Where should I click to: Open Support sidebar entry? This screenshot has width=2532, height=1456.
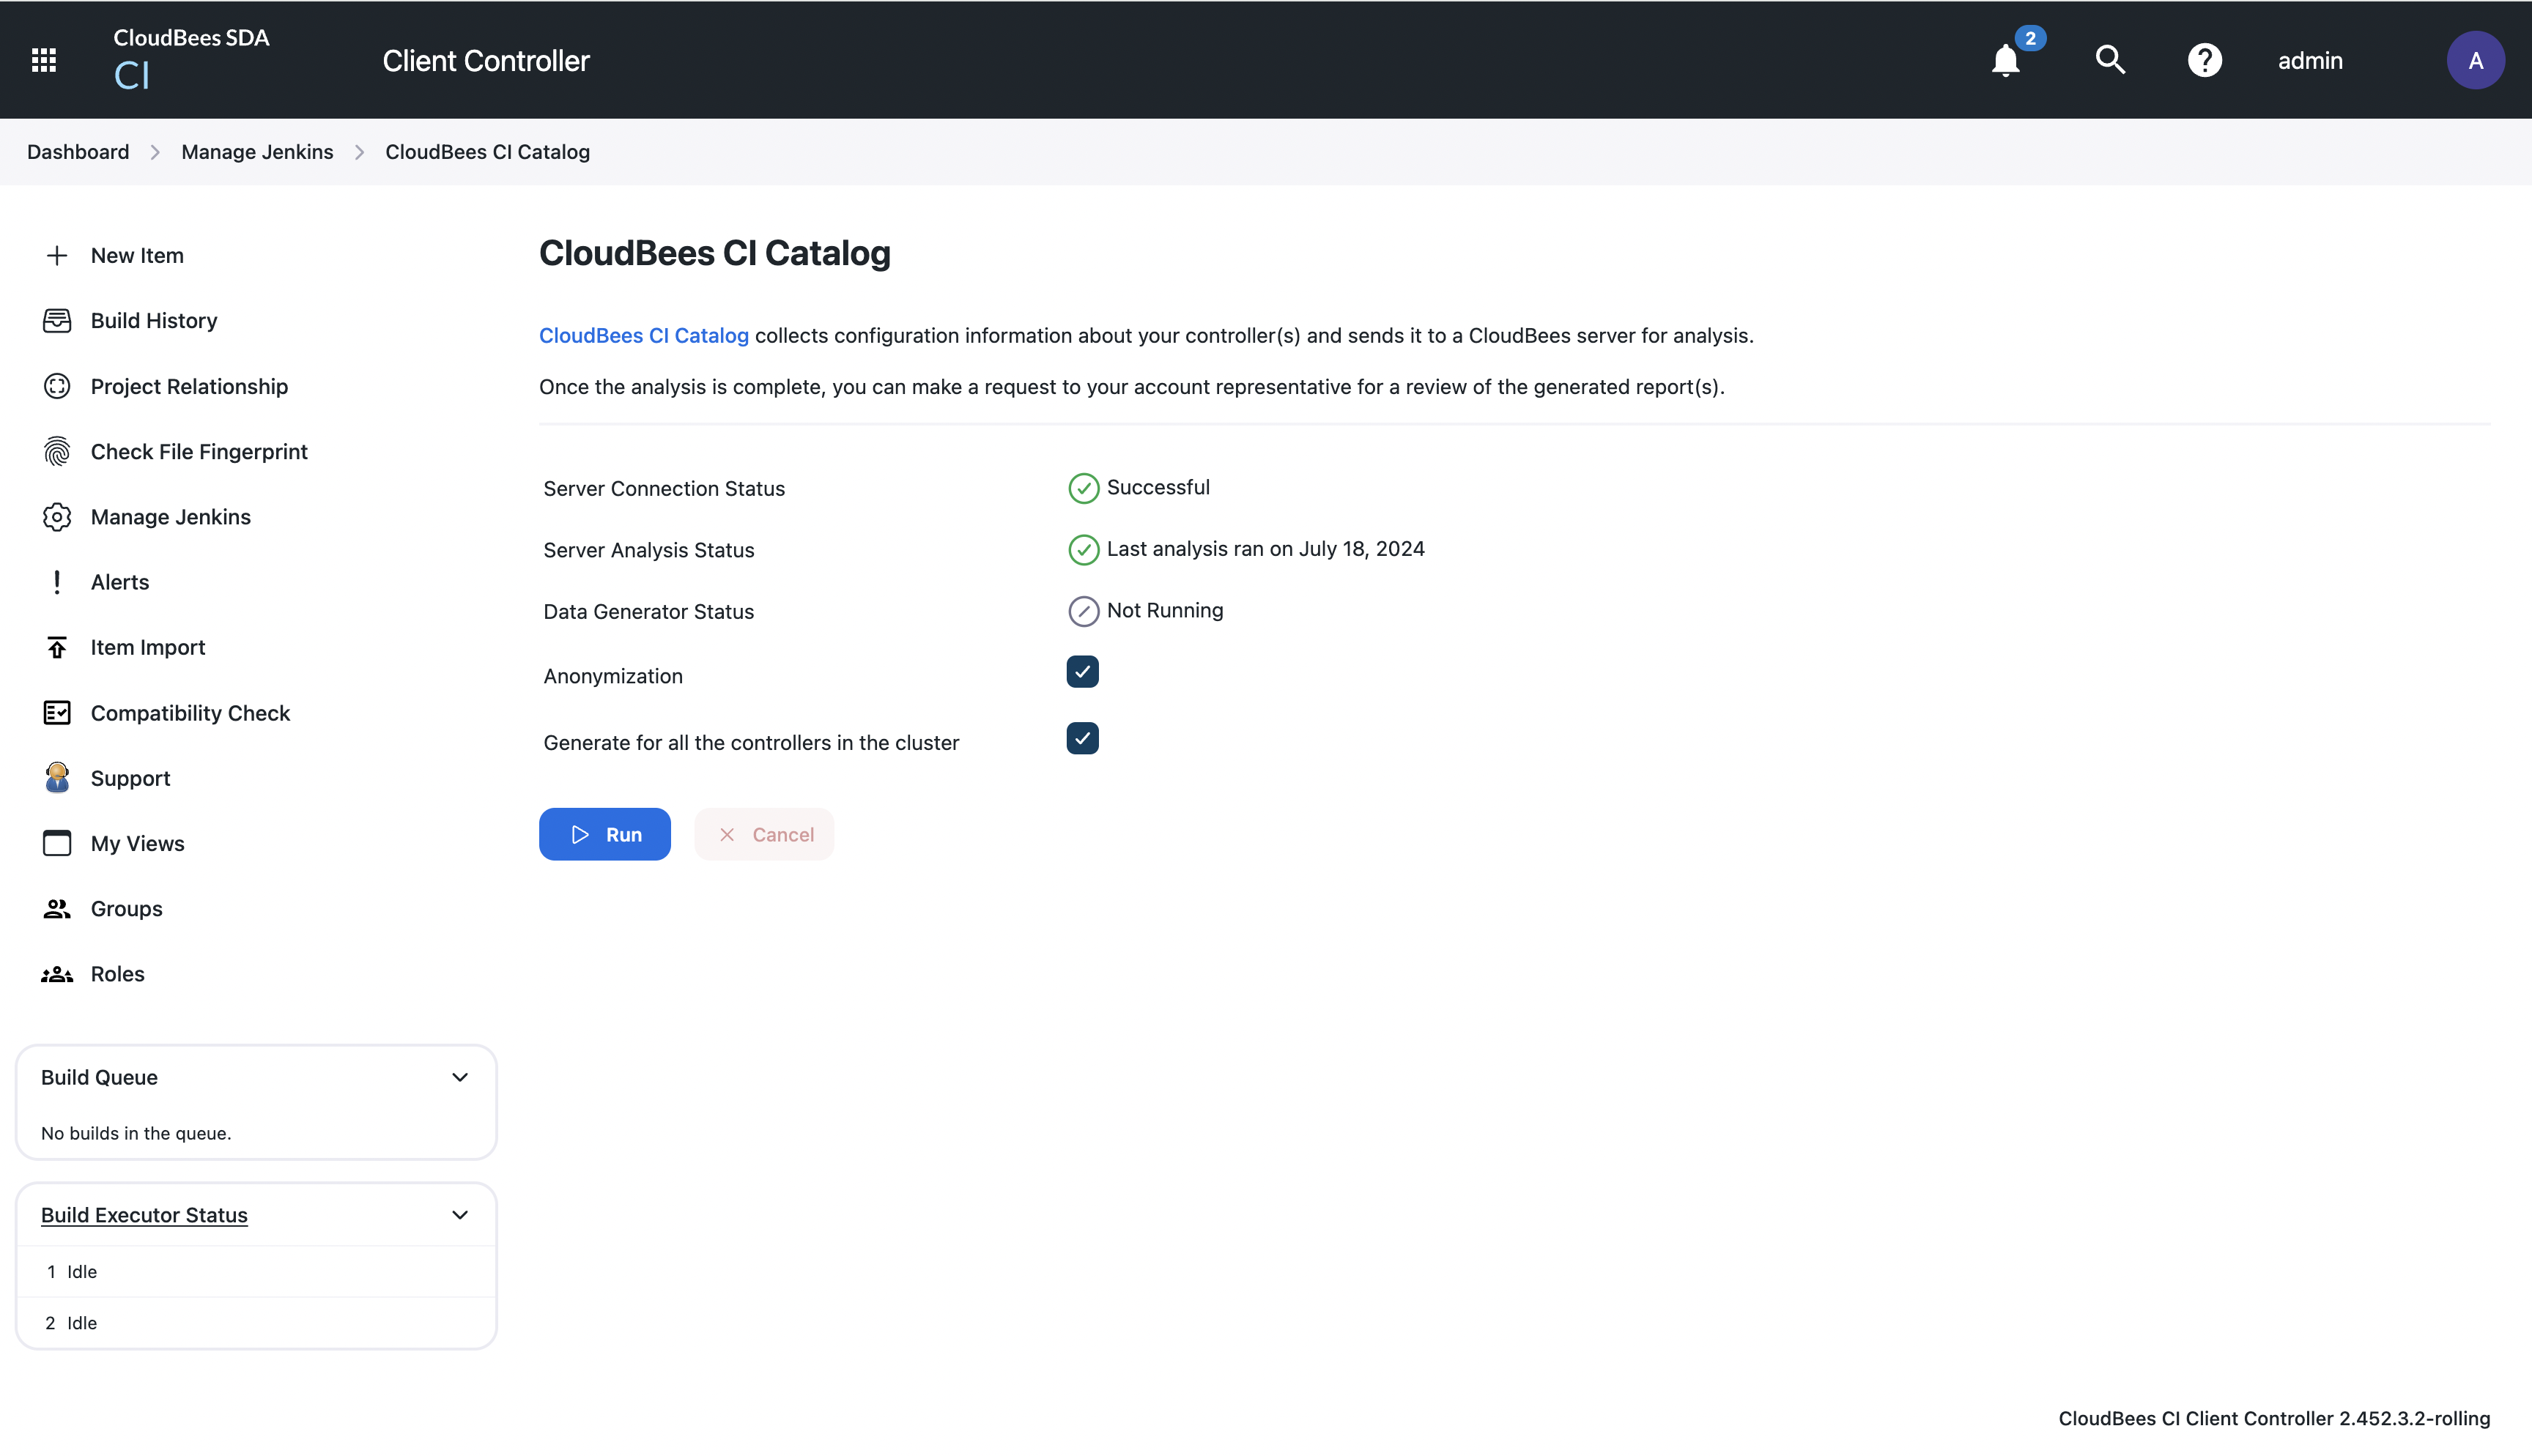[130, 778]
